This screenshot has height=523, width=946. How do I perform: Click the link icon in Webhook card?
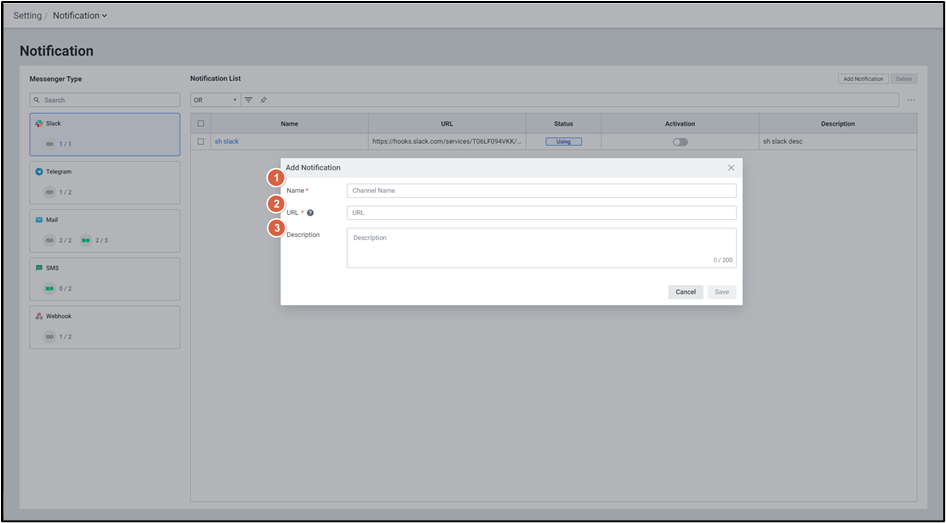click(x=49, y=337)
